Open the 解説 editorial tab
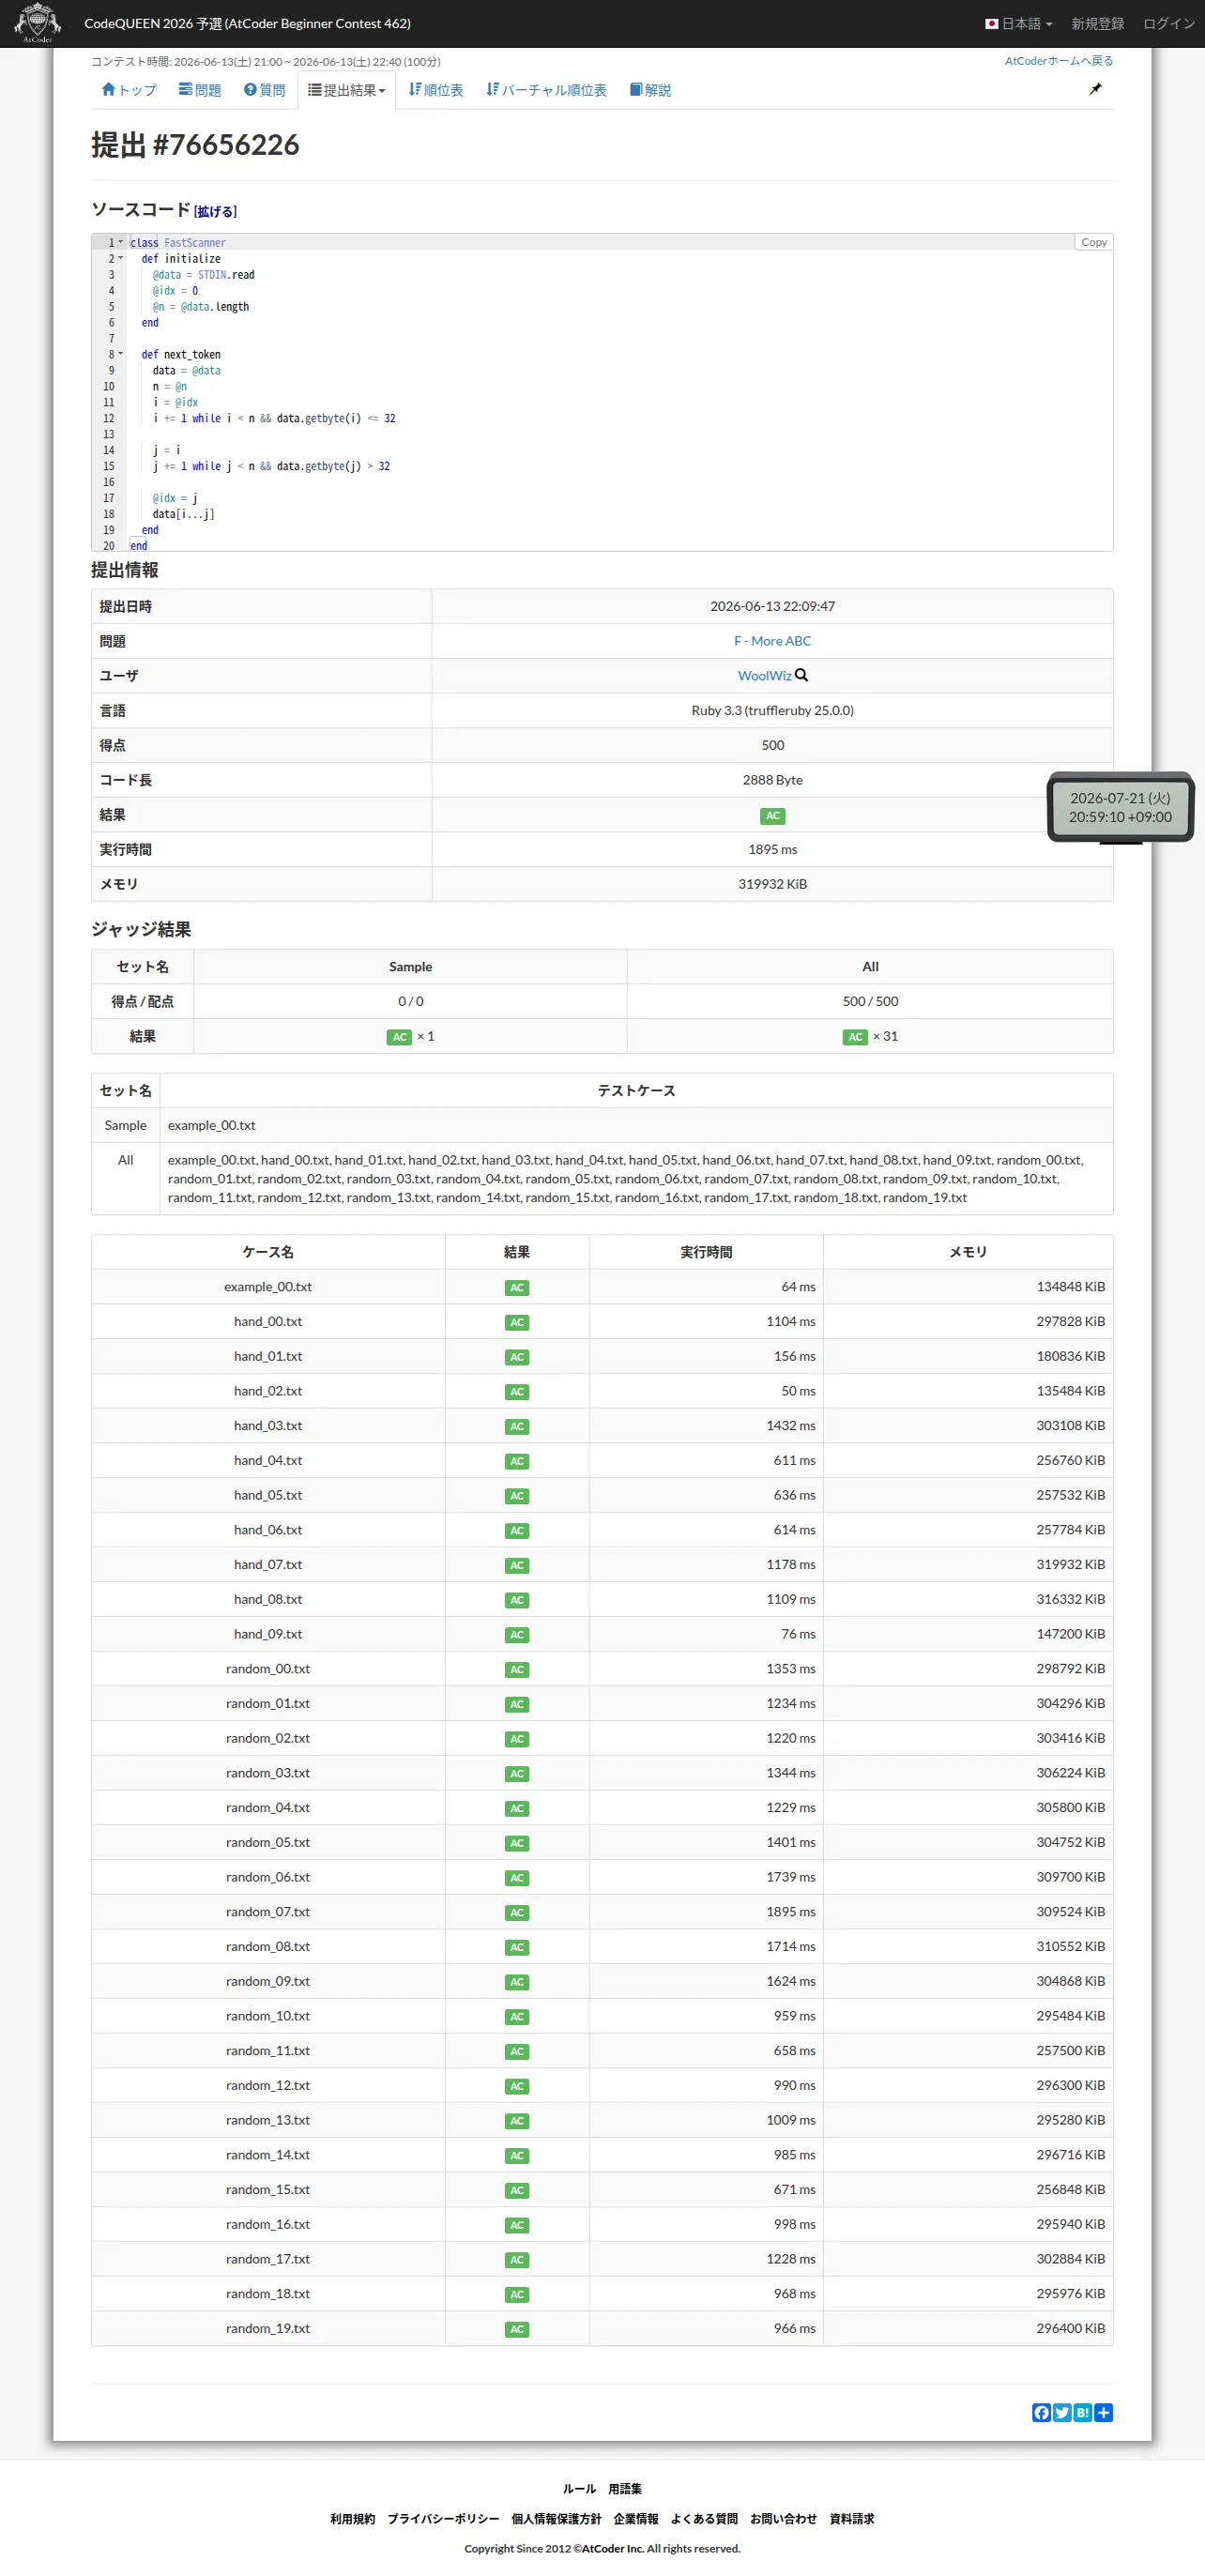The image size is (1205, 2576). (650, 90)
